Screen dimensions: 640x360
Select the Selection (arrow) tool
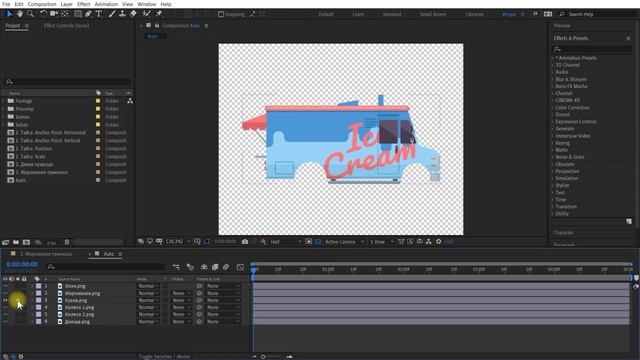(9, 14)
